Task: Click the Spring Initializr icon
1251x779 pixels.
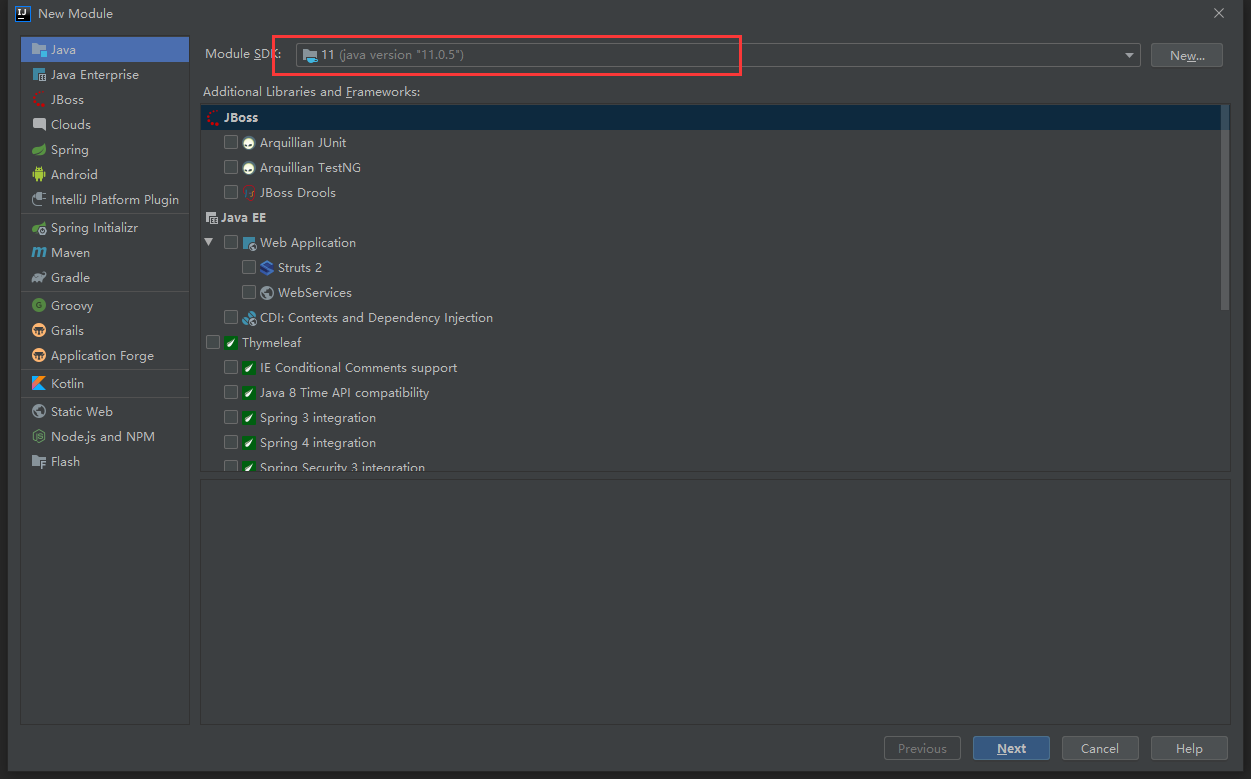Action: coord(39,228)
